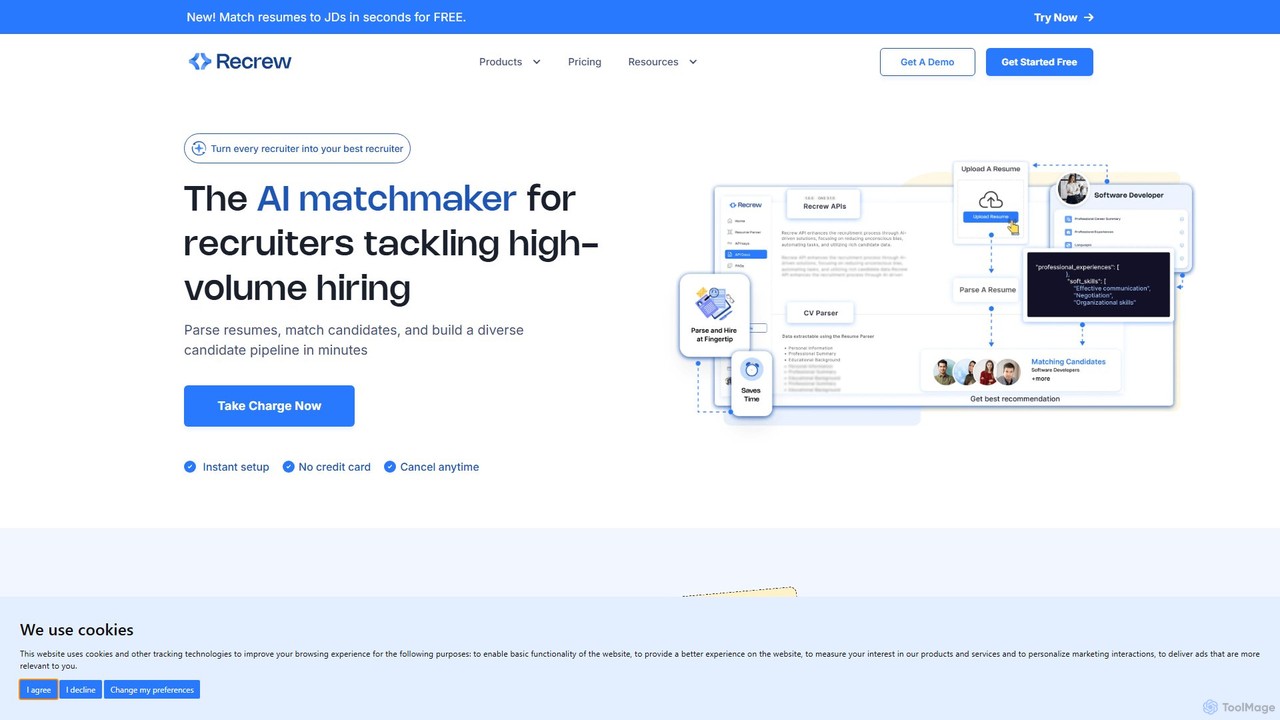1280x720 pixels.
Task: Open Change my preferences for cookies
Action: (x=152, y=690)
